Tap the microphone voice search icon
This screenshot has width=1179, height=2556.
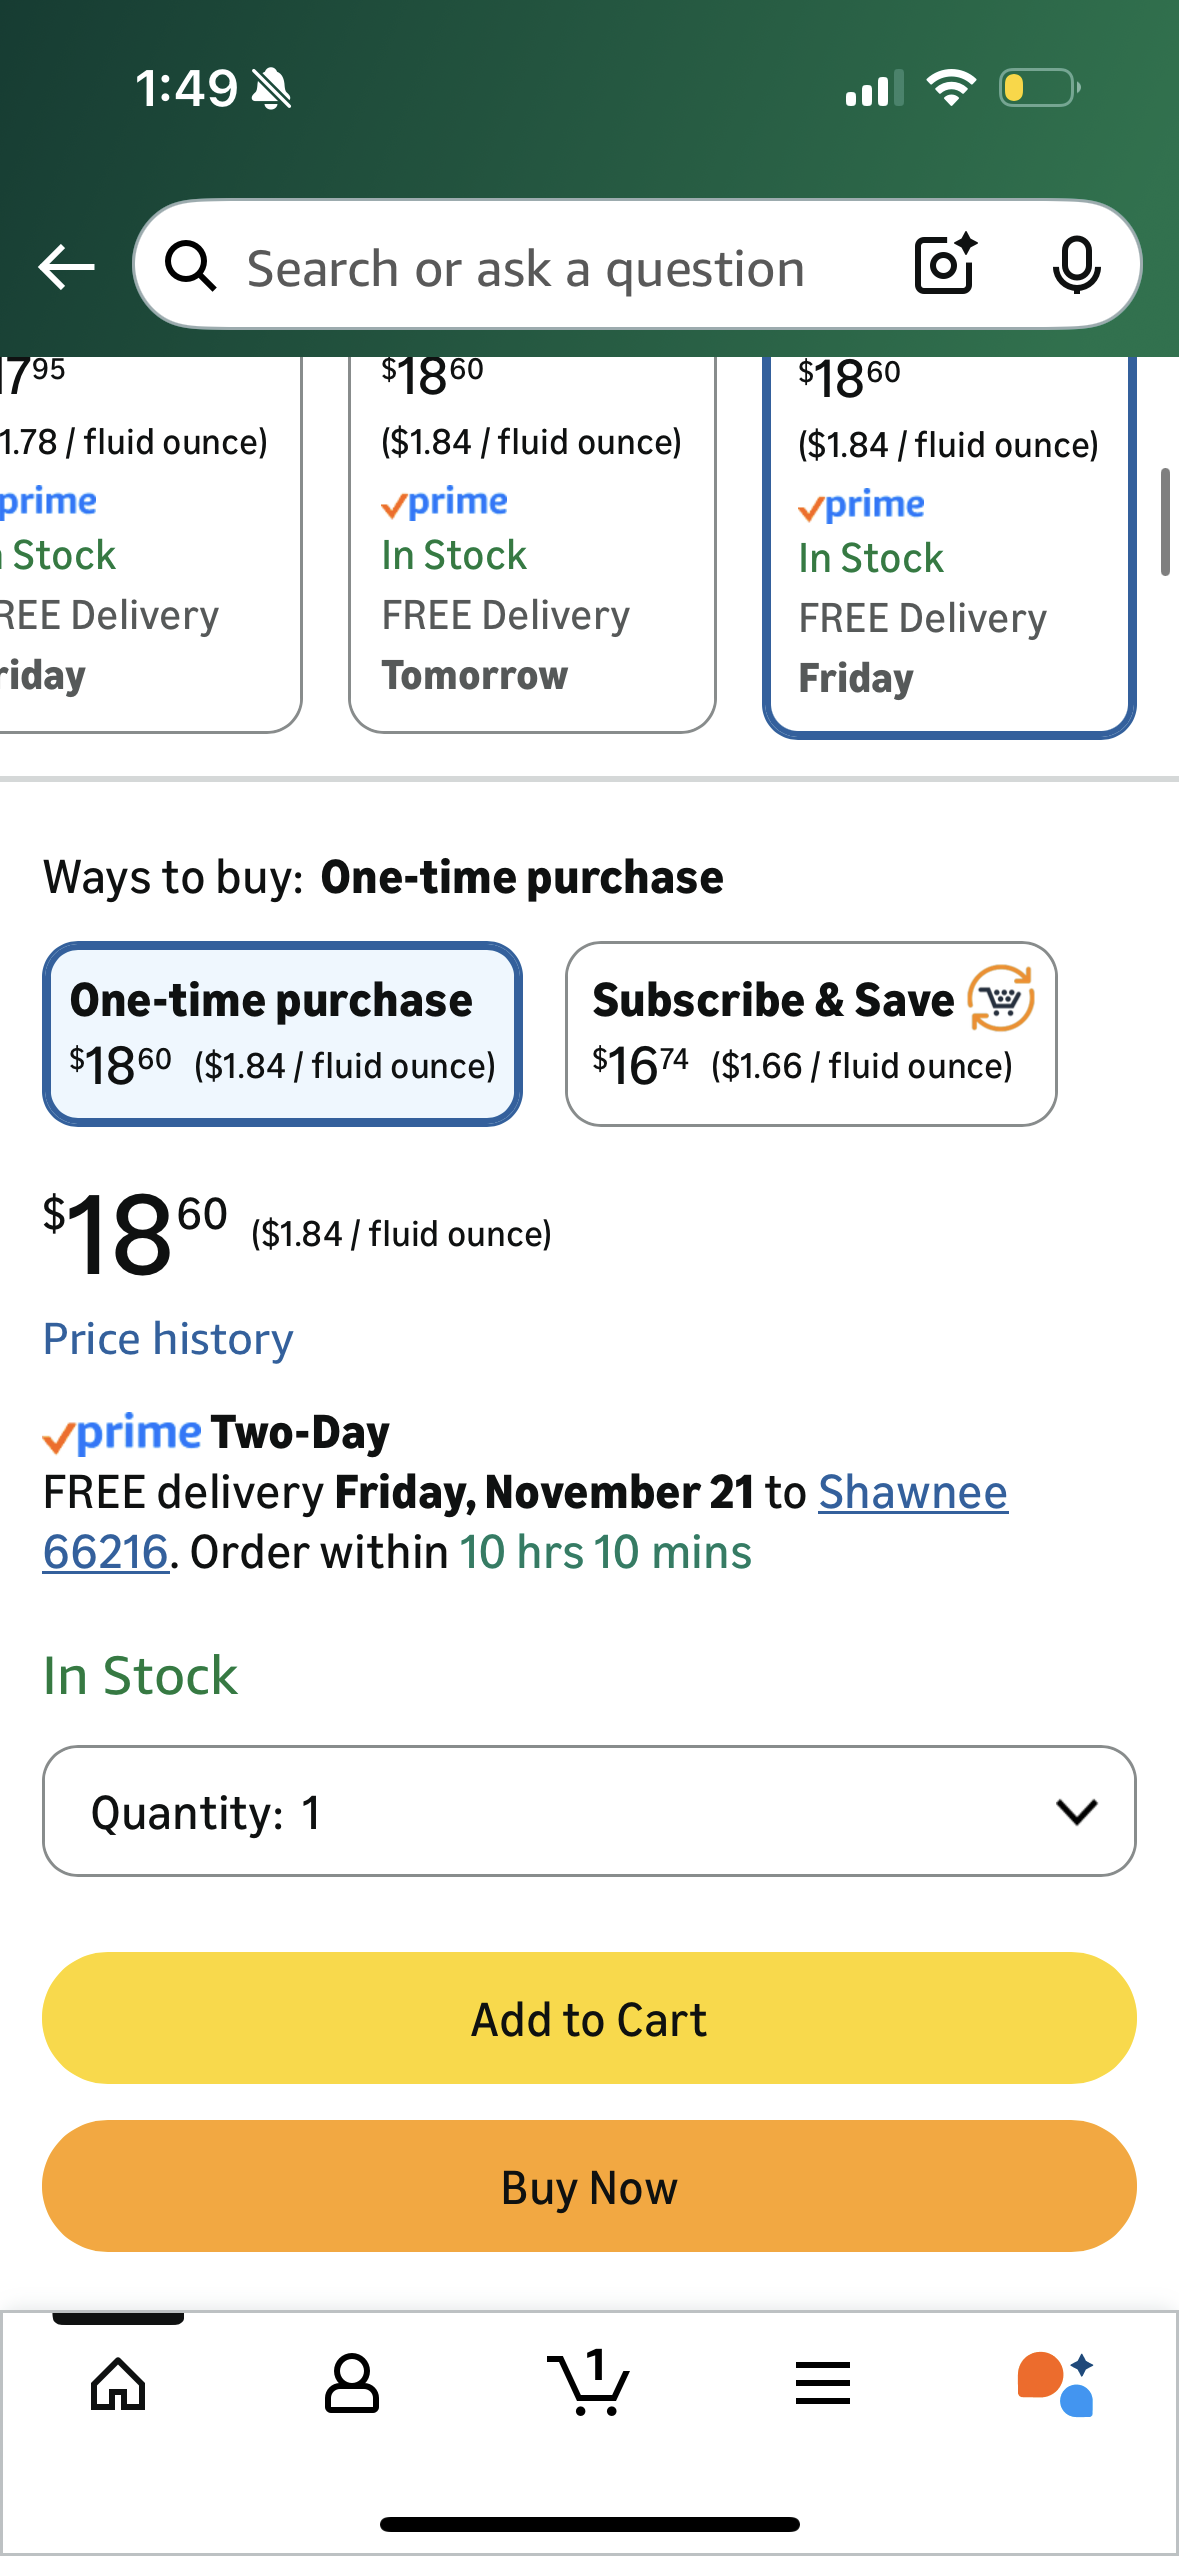click(1076, 266)
